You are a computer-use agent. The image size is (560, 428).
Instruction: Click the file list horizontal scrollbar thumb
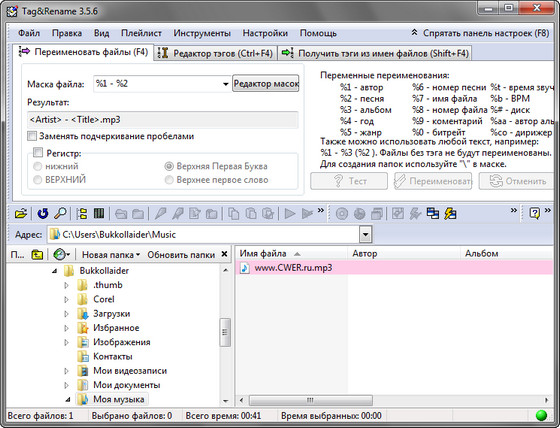point(310,400)
